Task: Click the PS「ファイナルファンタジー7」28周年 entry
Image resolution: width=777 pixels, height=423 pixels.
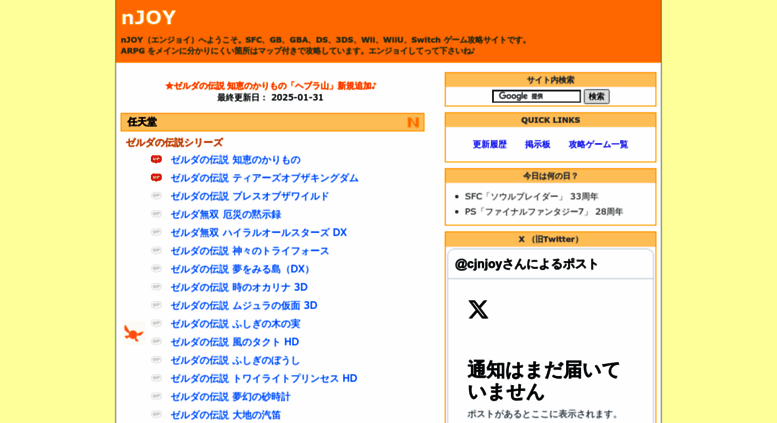Action: [544, 212]
